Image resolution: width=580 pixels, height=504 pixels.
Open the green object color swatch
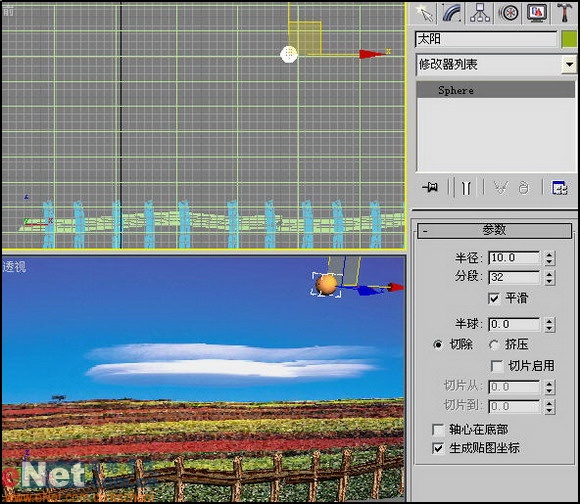569,39
